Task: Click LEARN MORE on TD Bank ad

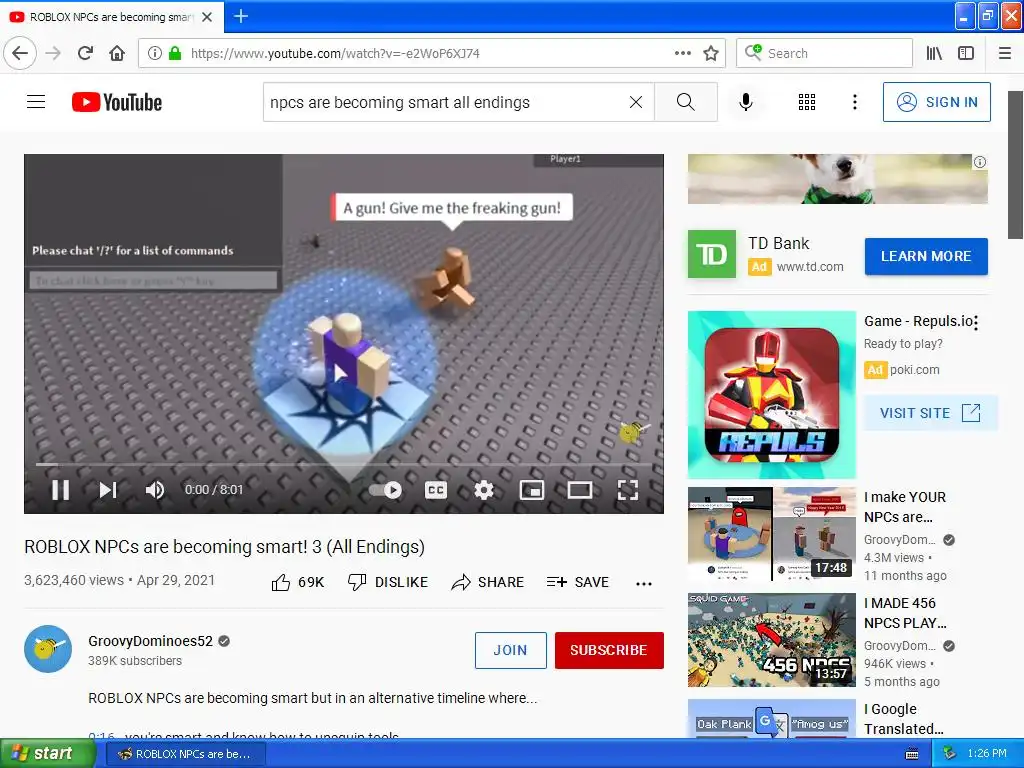Action: [926, 256]
